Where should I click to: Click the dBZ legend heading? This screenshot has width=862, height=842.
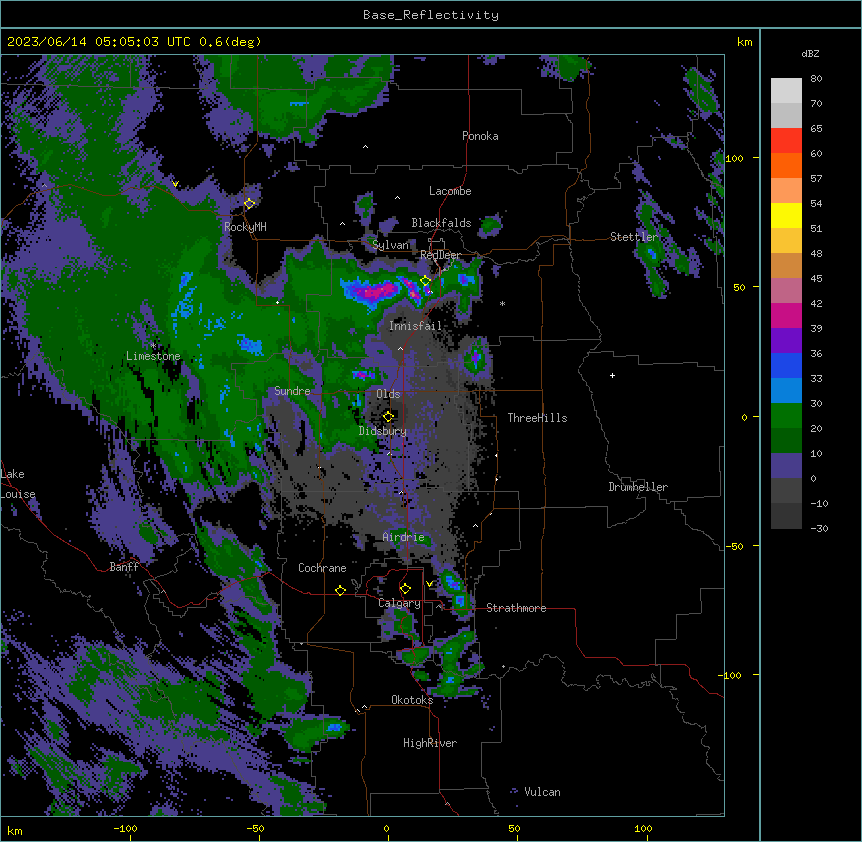[810, 54]
